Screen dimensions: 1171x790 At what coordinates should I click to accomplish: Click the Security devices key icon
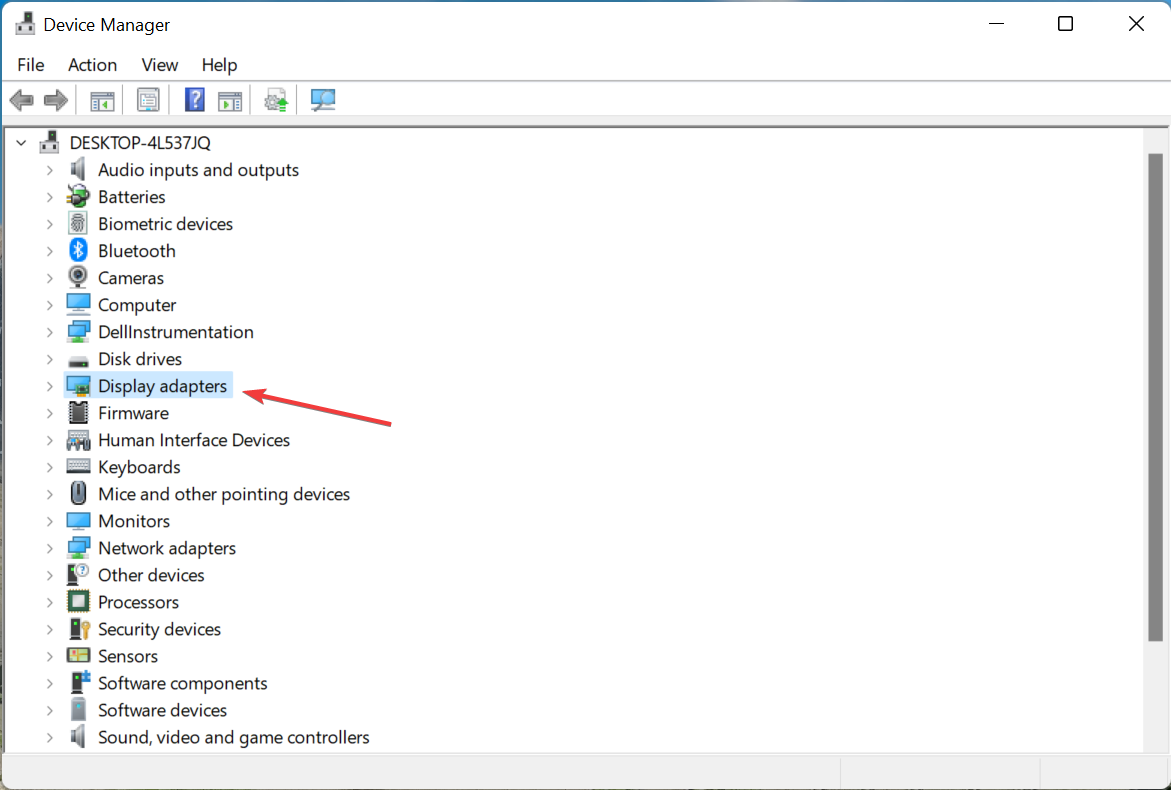[x=78, y=629]
